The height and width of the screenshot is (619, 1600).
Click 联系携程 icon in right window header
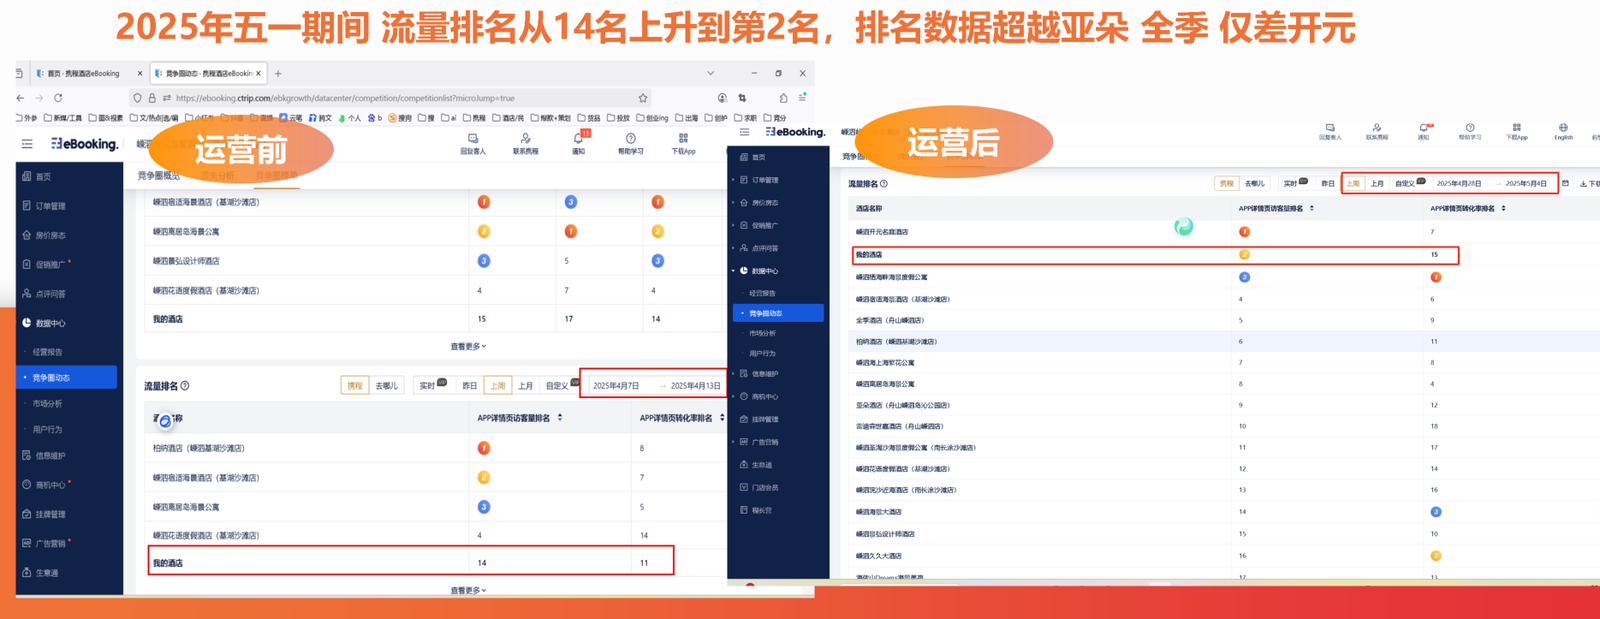[1377, 129]
